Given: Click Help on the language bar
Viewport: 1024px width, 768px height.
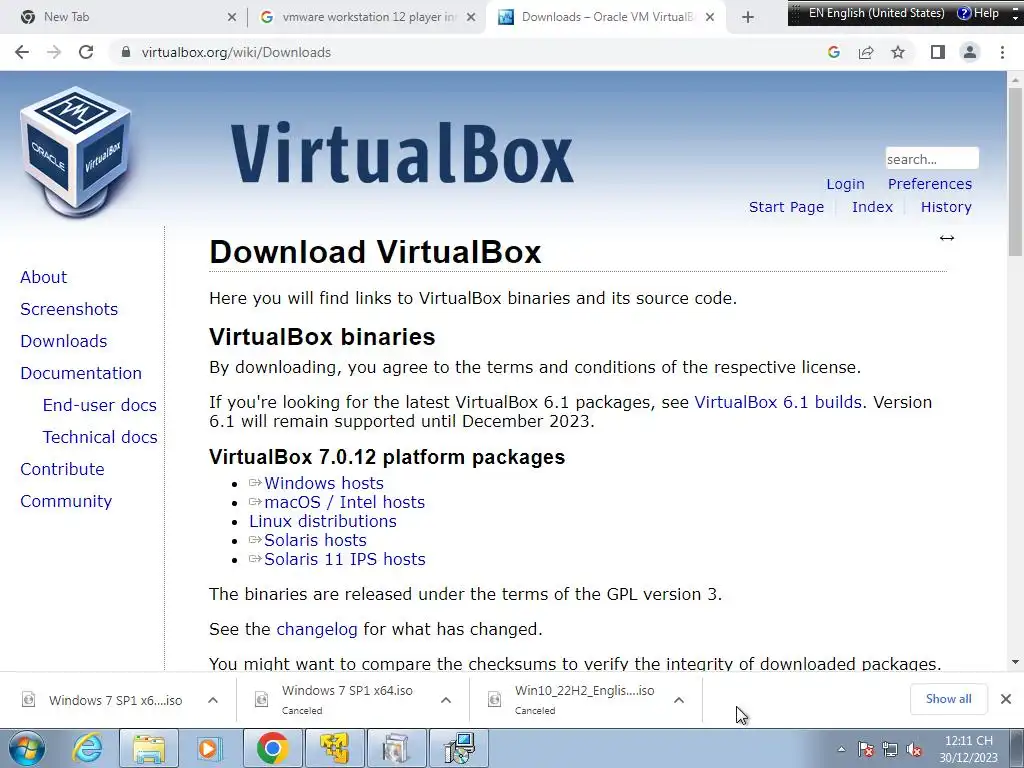Looking at the screenshot, I should (979, 12).
